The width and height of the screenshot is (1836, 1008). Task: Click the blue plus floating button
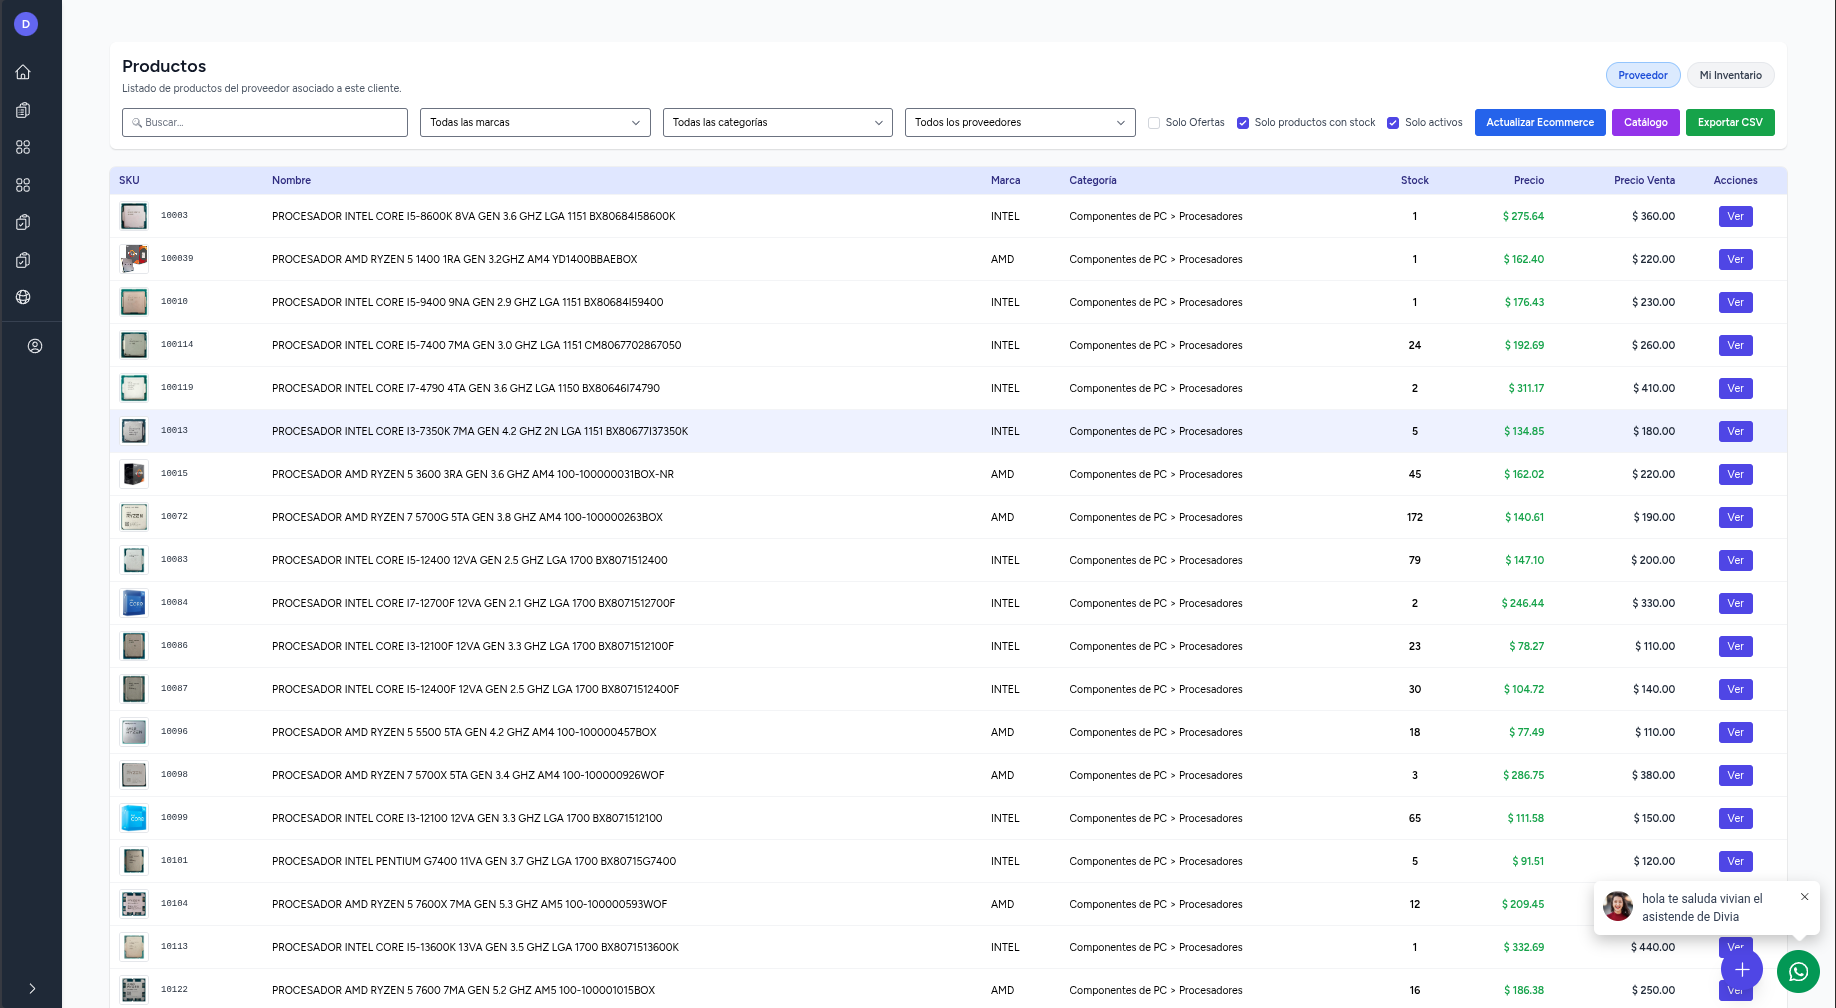click(x=1742, y=969)
